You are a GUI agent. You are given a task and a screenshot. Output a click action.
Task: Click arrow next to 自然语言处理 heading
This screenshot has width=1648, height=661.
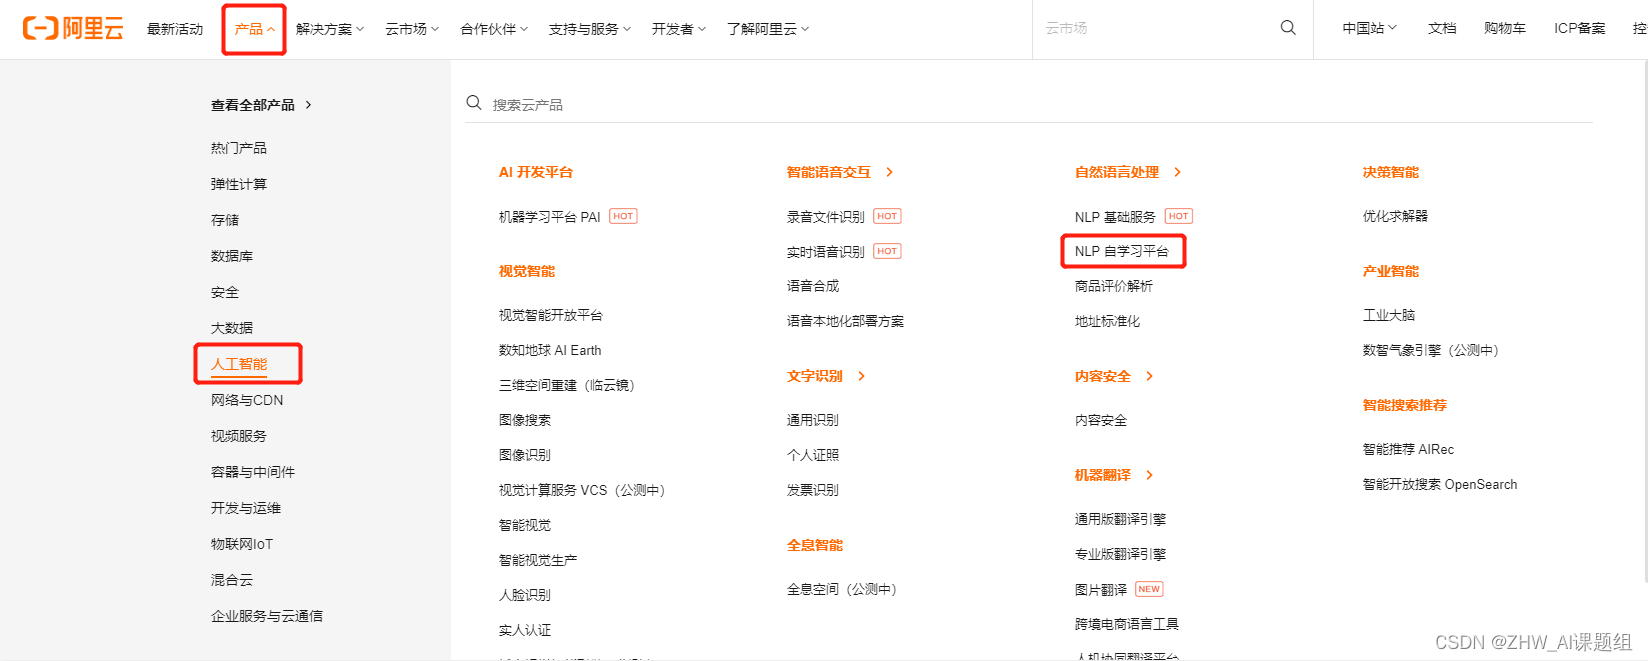1177,172
